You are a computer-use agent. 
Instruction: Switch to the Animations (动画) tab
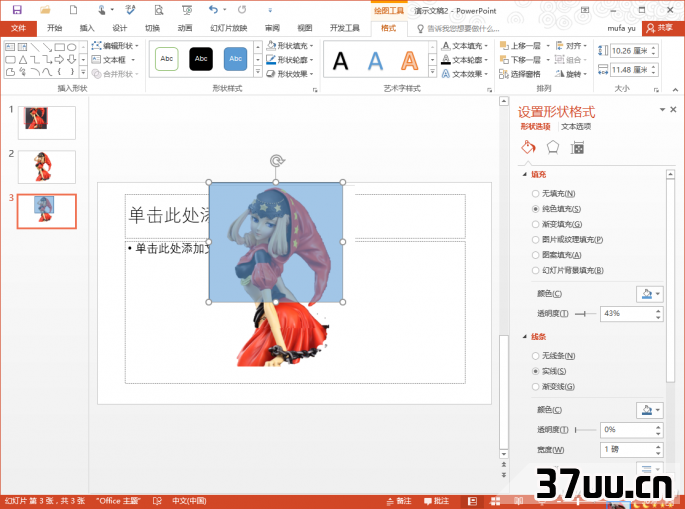[185, 28]
